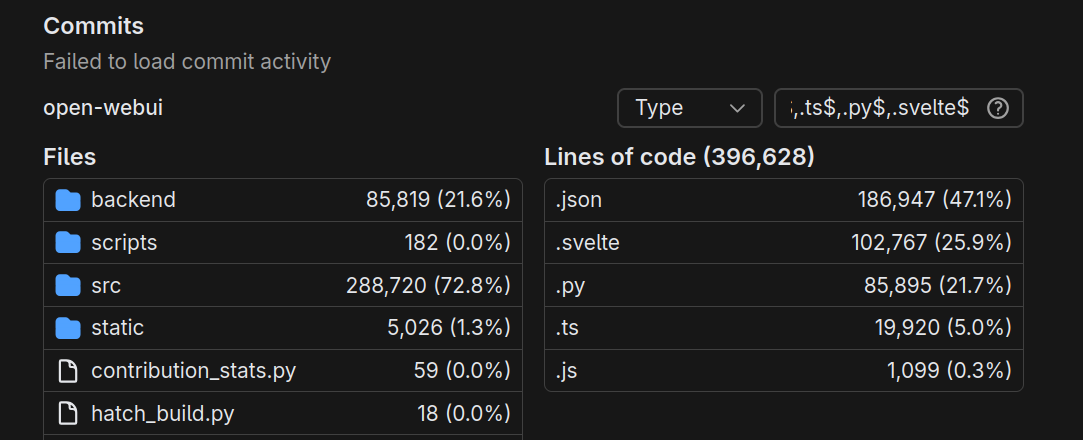Viewport: 1083px width, 440px height.
Task: Click the 5,026 (1.3%) value
Action: 449,328
